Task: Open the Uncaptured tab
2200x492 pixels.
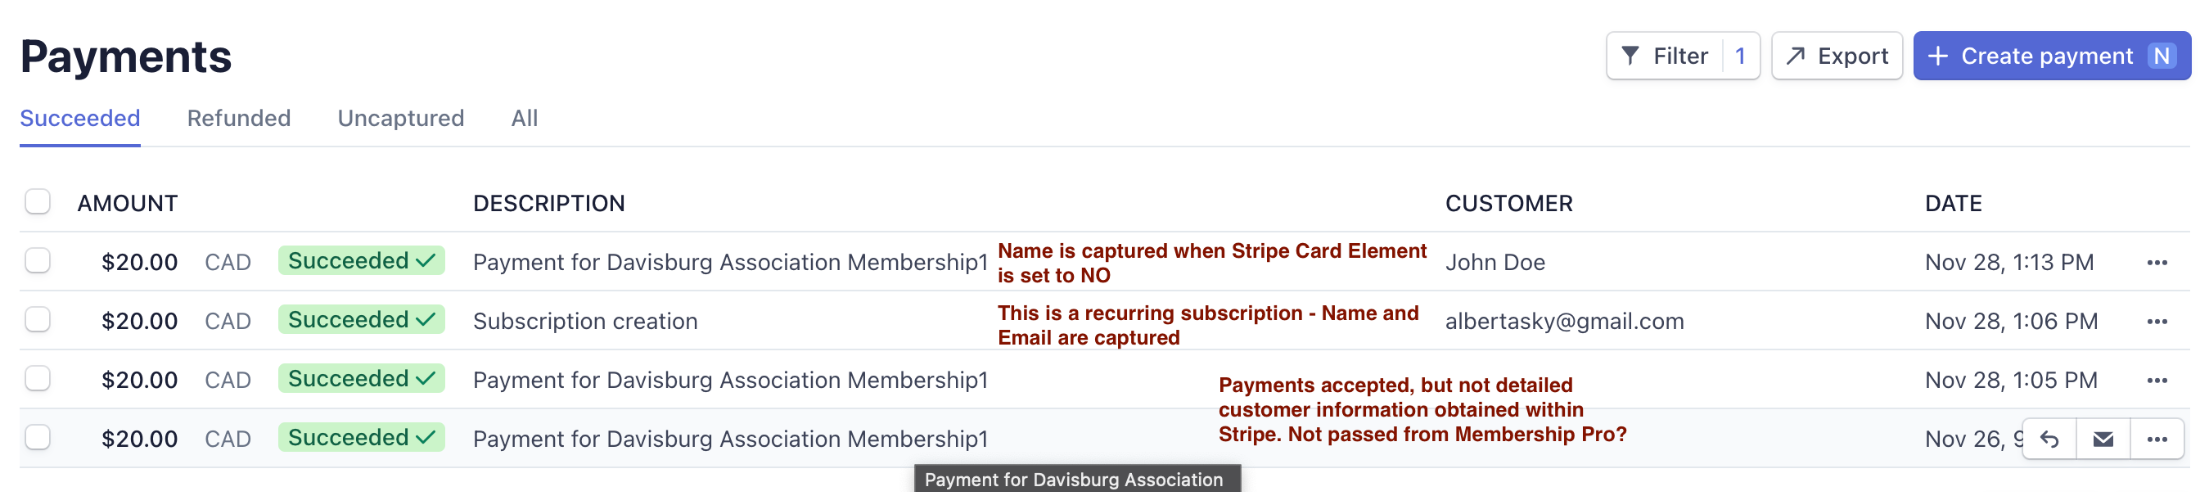Action: click(x=401, y=118)
